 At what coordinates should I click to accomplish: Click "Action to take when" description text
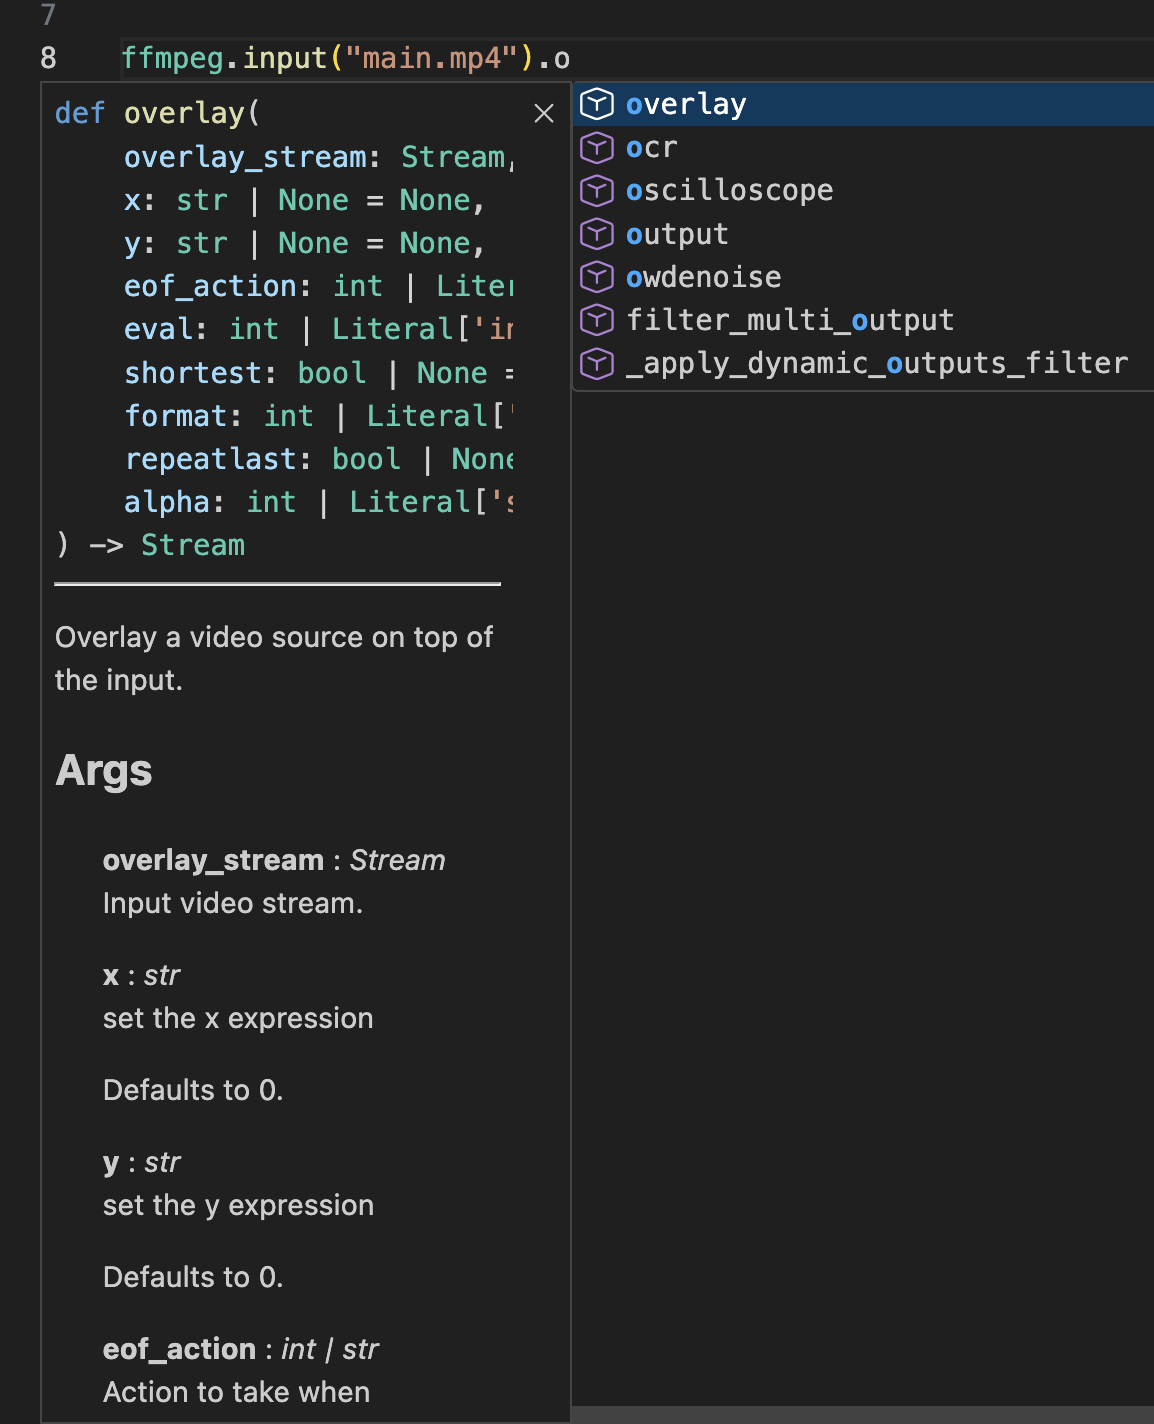point(236,1392)
